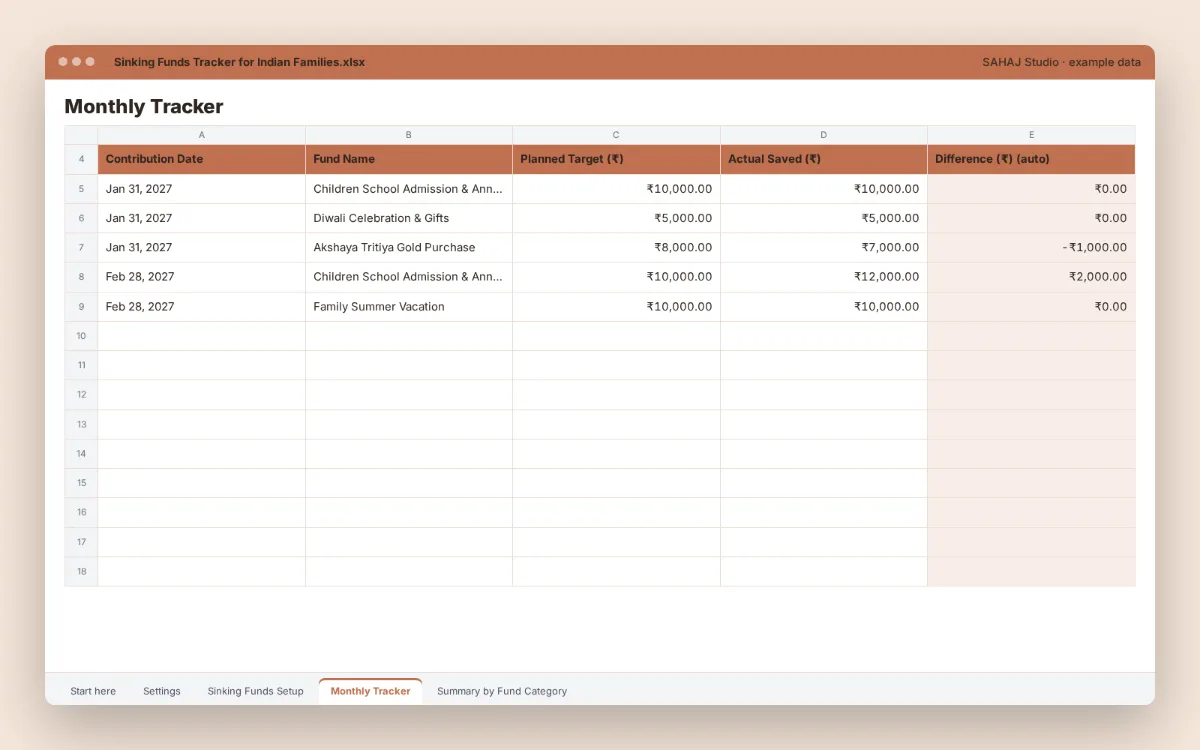
Task: Open the Sinking Funds Setup tab
Action: (255, 691)
